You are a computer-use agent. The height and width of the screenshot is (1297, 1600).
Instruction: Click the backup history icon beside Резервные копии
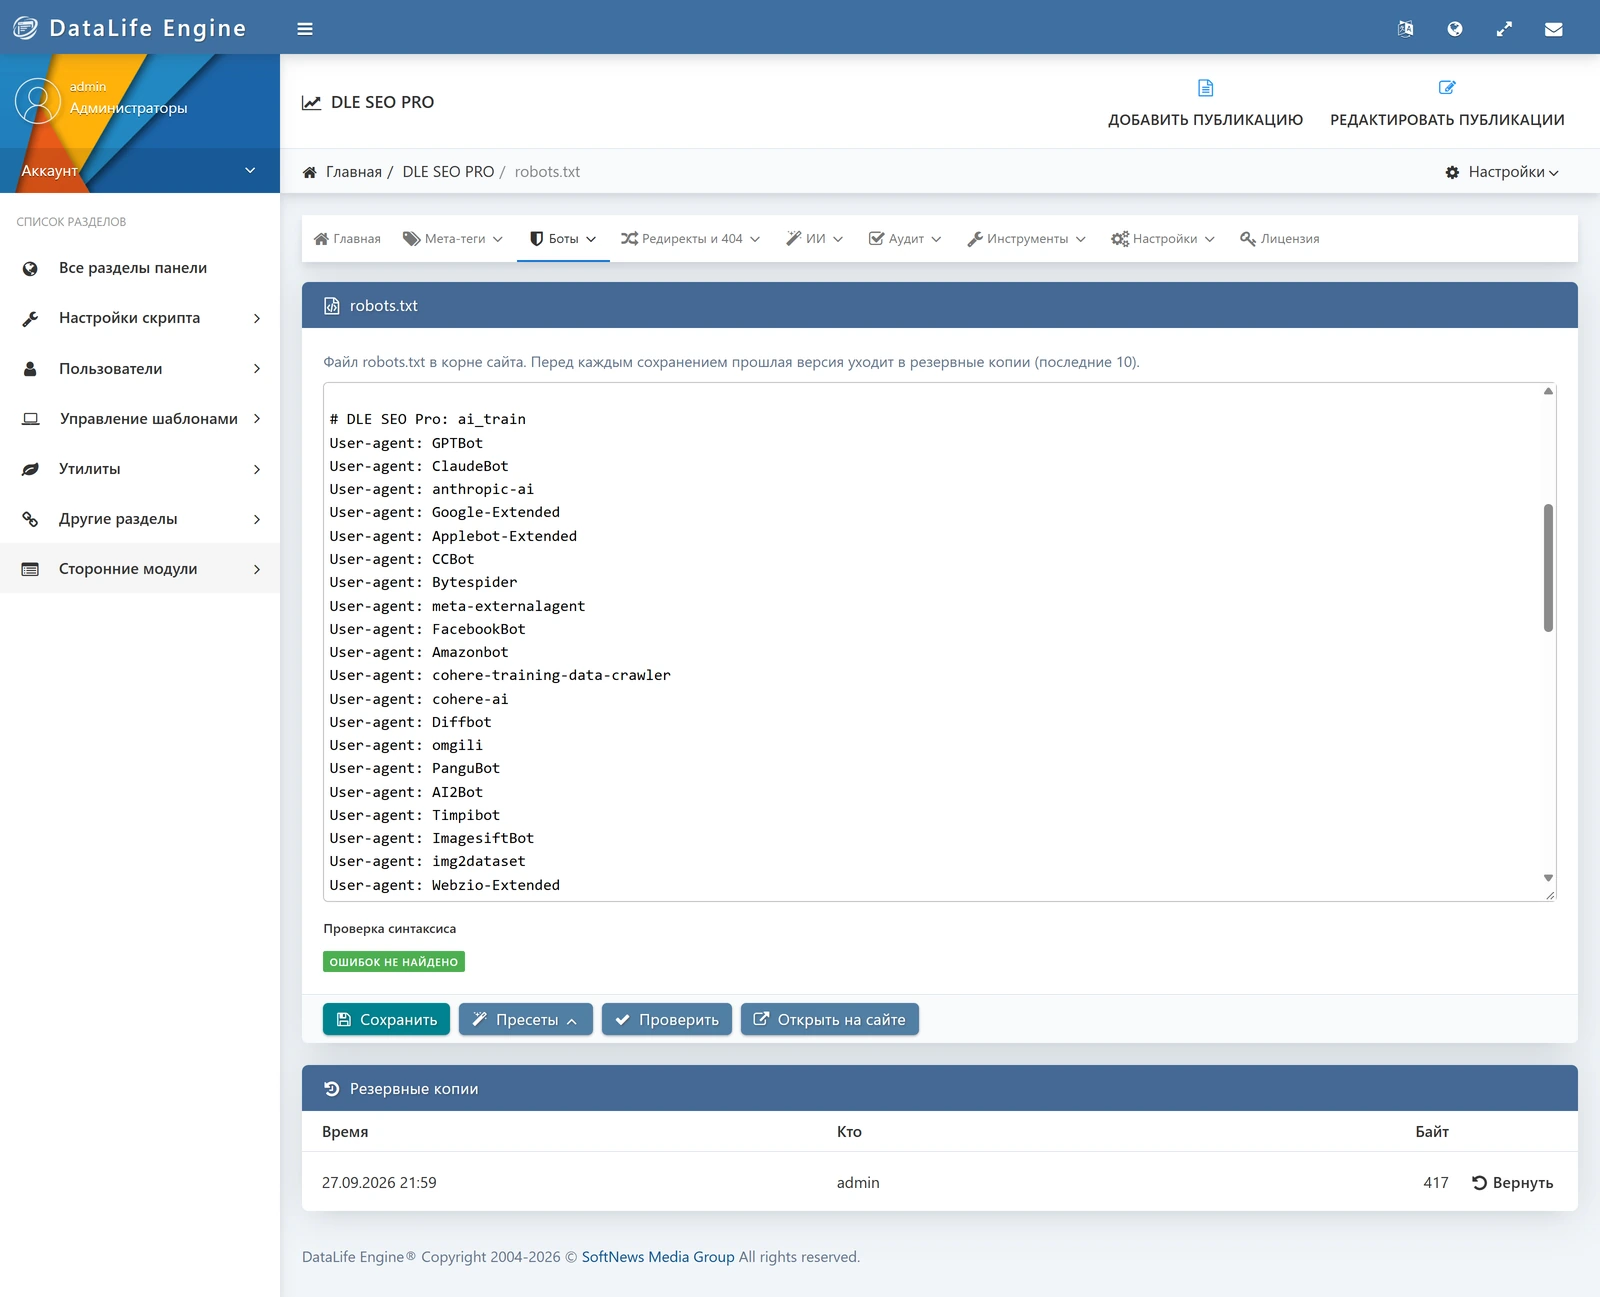tap(332, 1089)
